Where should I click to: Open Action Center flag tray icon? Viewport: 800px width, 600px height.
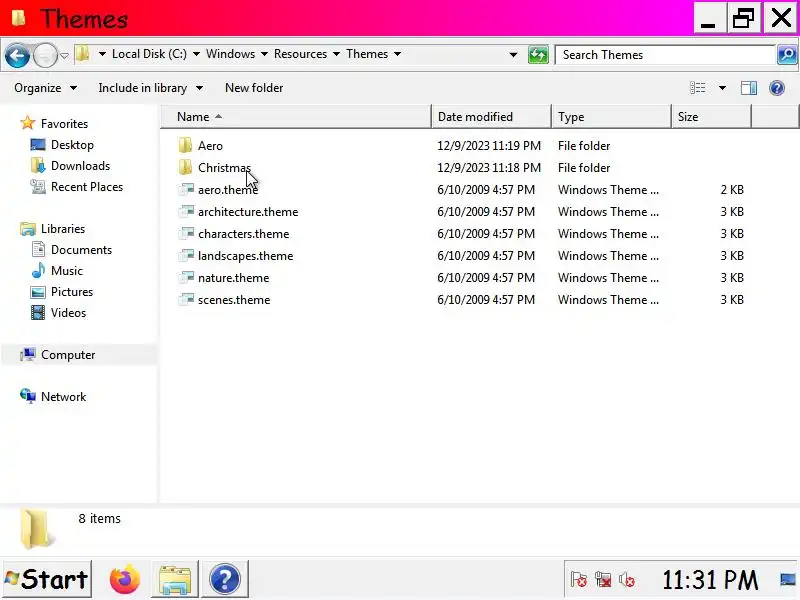click(x=579, y=580)
